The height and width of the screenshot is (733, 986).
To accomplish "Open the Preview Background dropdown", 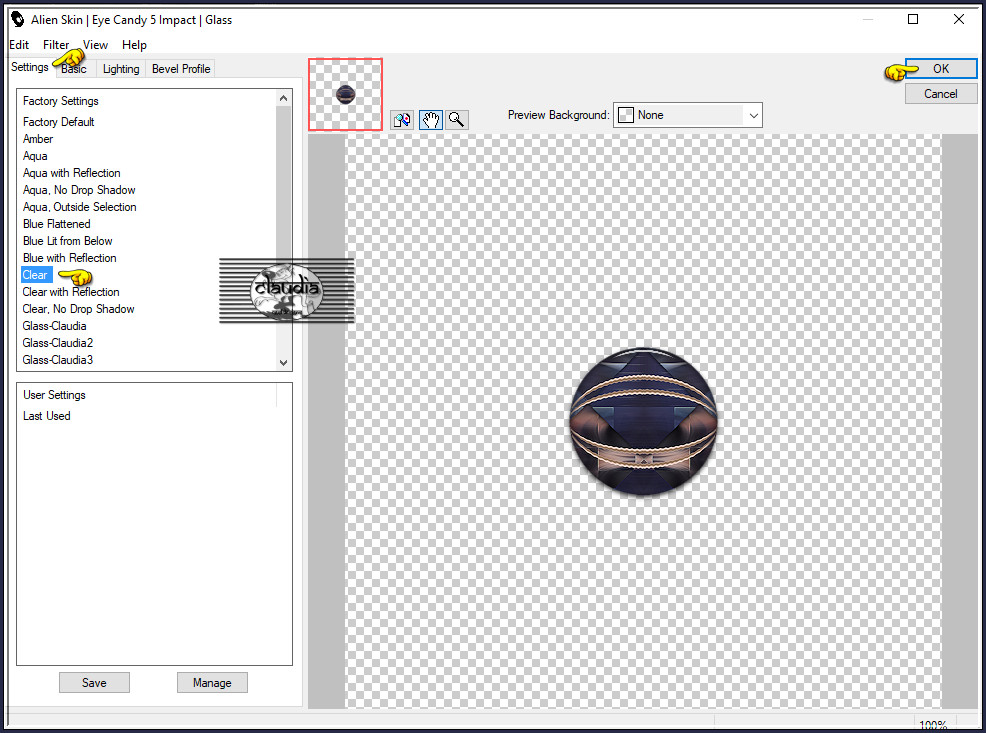I will coord(687,115).
